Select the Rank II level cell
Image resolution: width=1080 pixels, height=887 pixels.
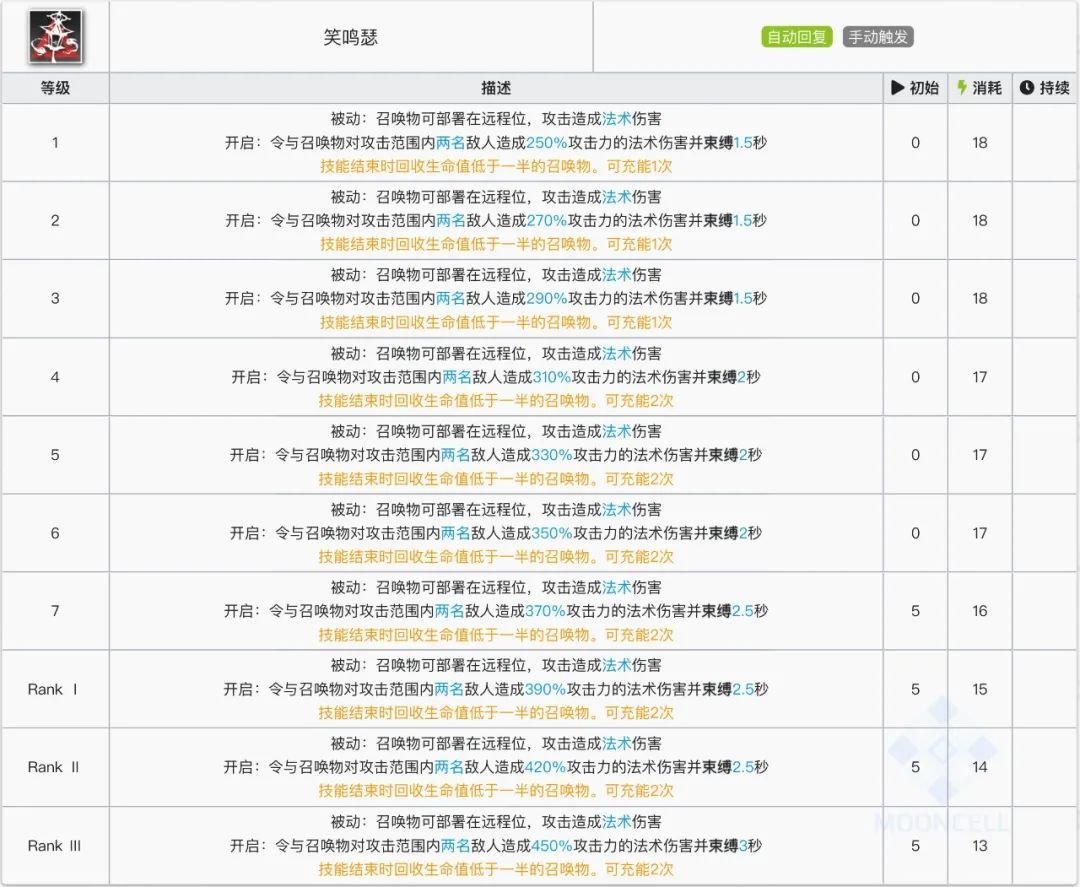[x=55, y=767]
